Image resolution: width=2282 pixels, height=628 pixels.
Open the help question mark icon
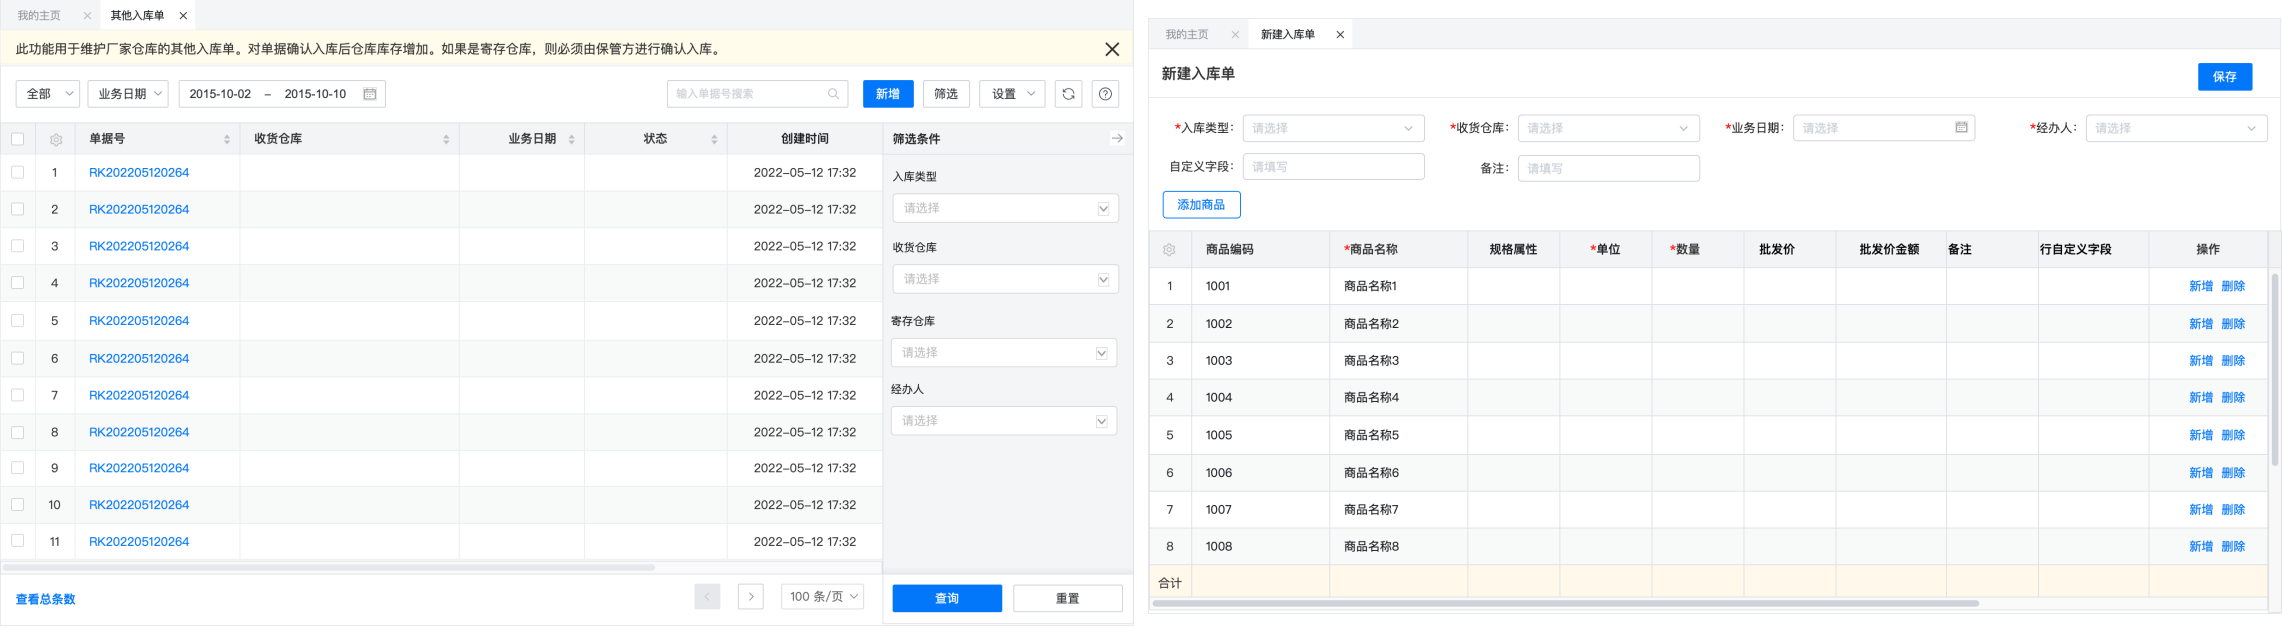1105,94
